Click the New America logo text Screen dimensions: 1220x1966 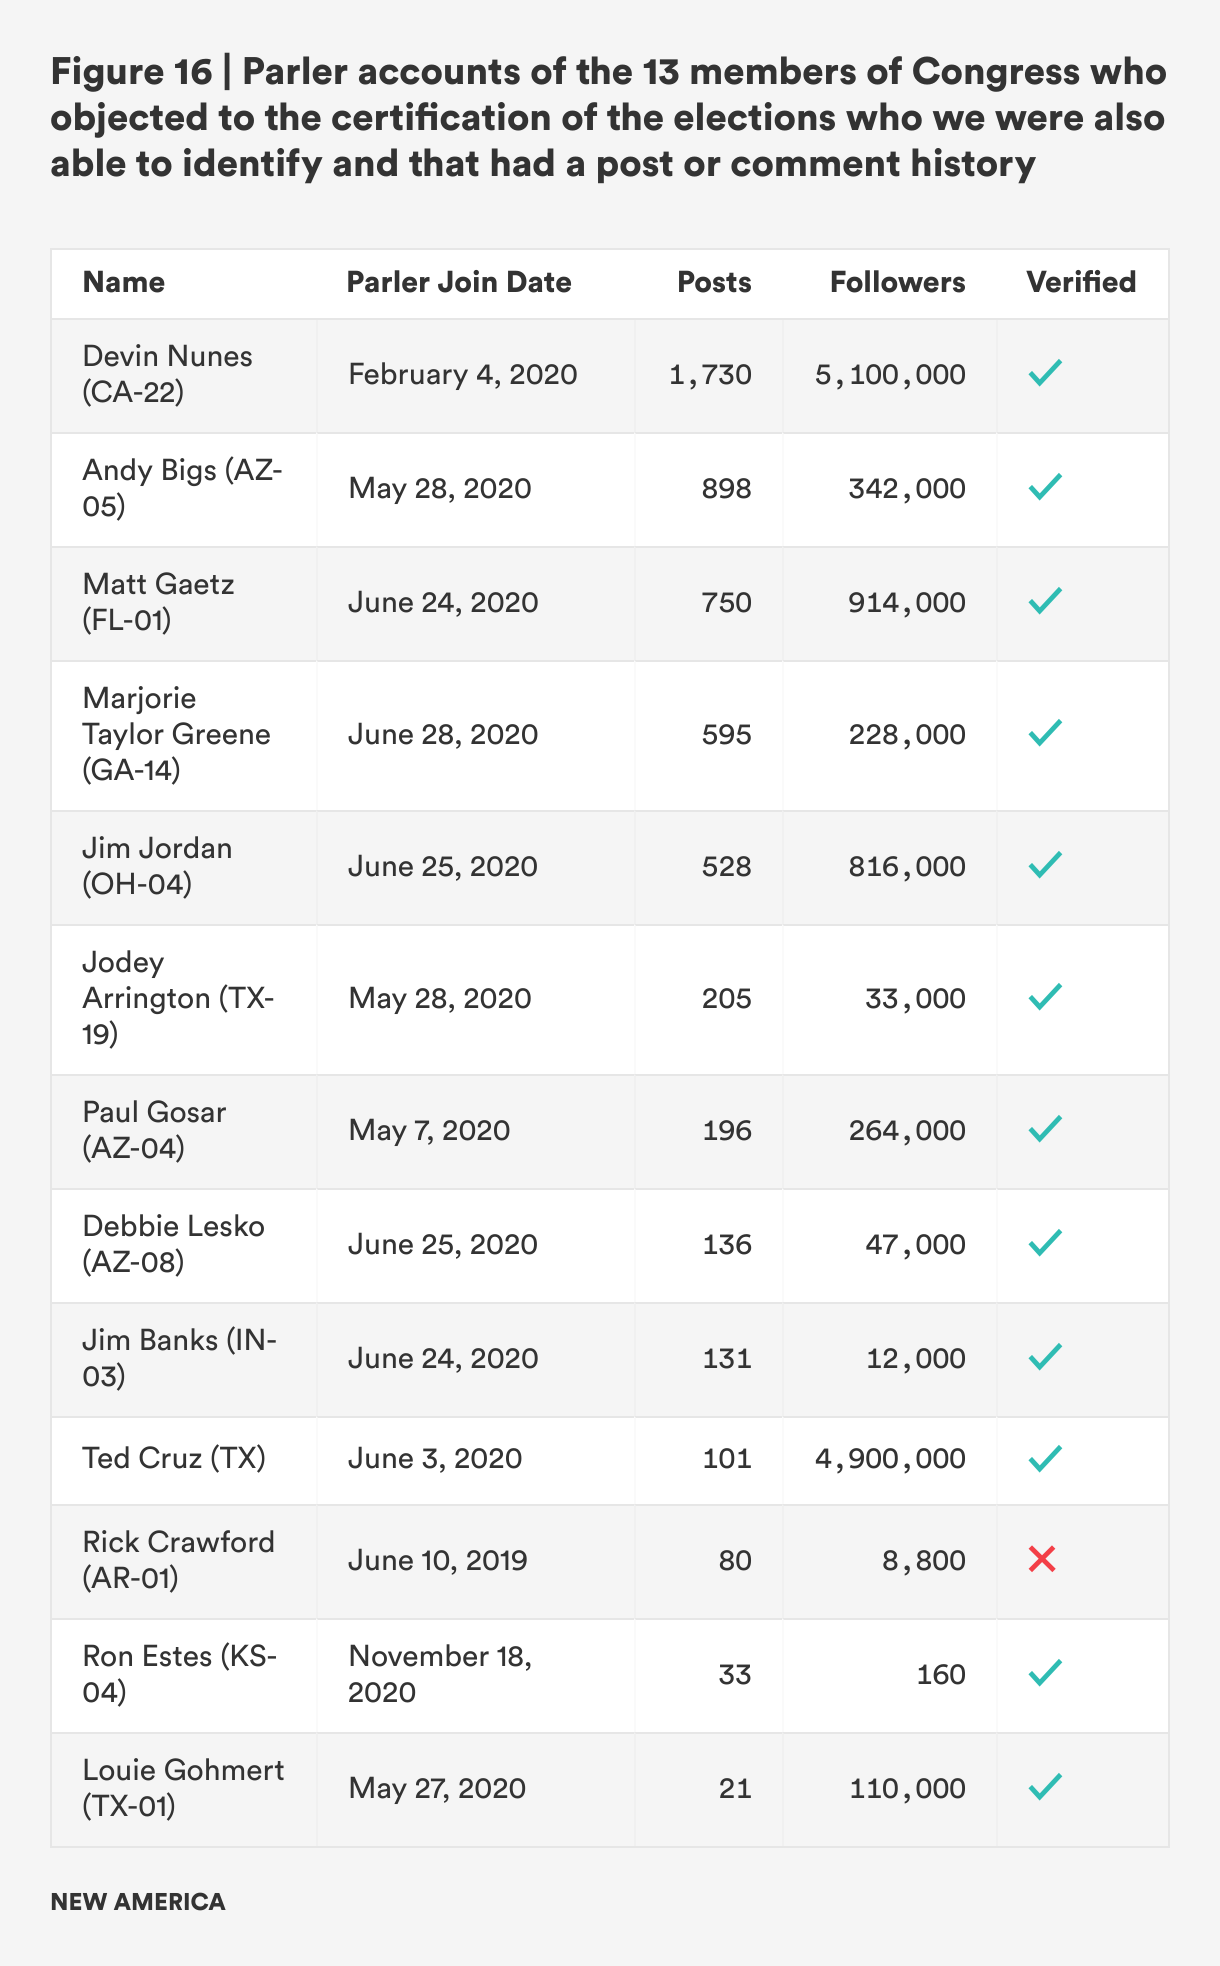tap(138, 1902)
